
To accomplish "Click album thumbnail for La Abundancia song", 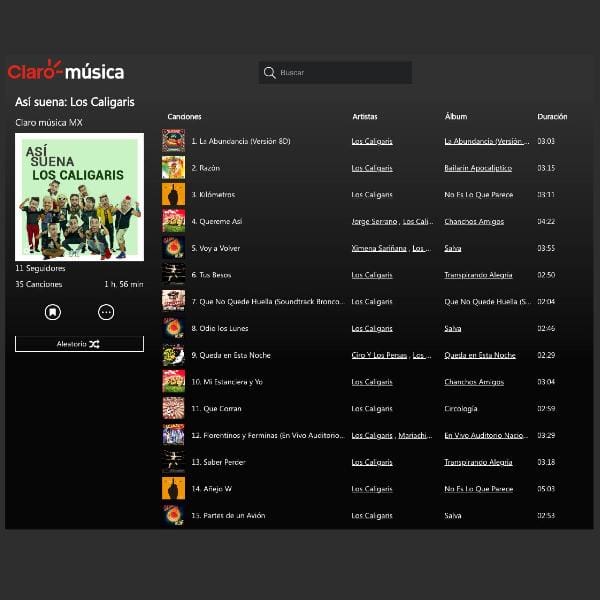I will click(173, 141).
